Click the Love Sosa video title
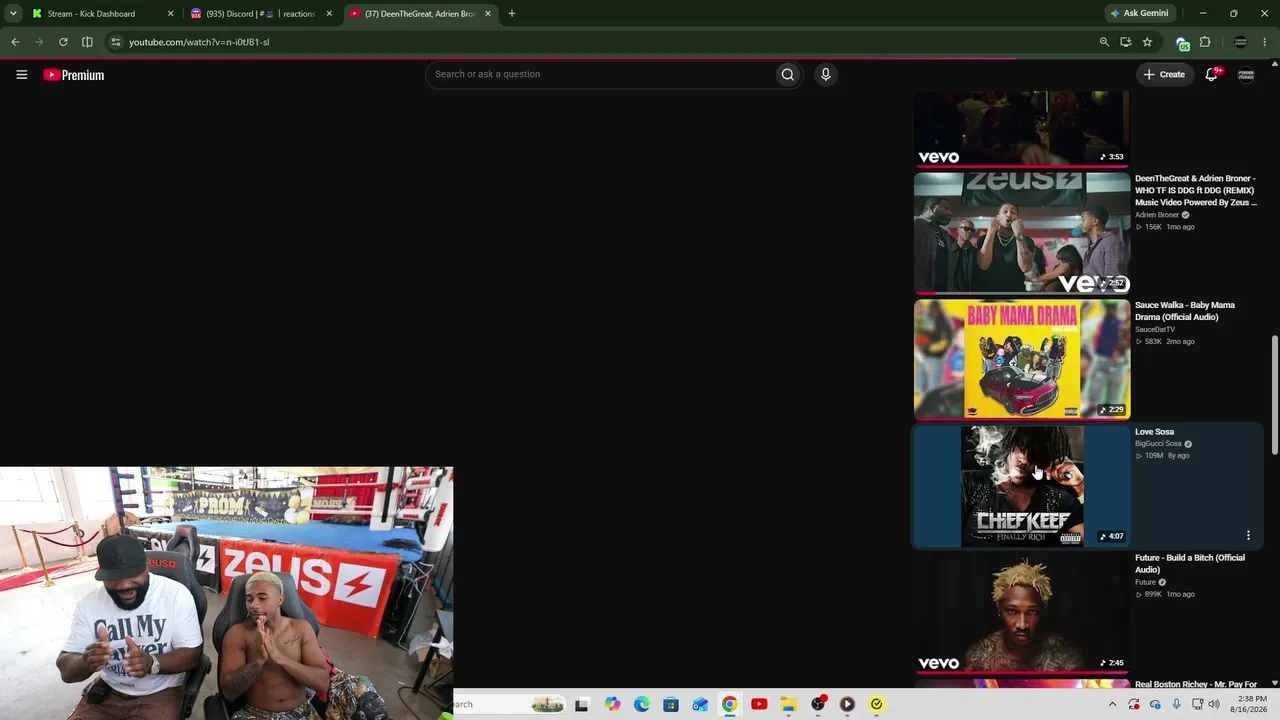1280x720 pixels. coord(1155,432)
